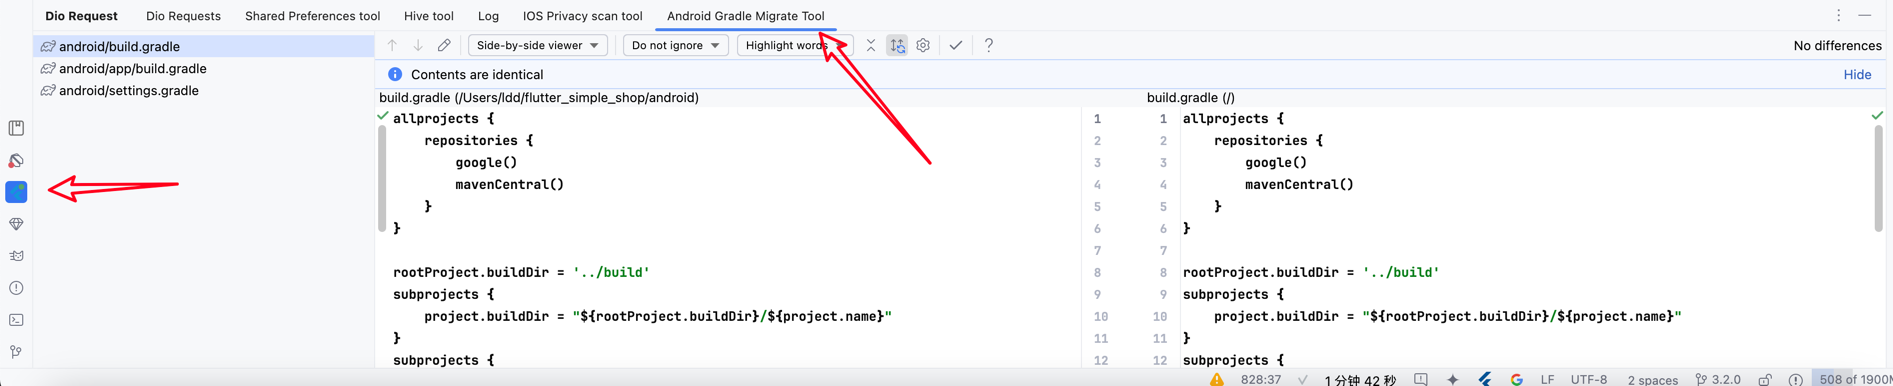Click right pane title build.gradle (/)
This screenshot has width=1893, height=386.
pyautogui.click(x=1190, y=97)
